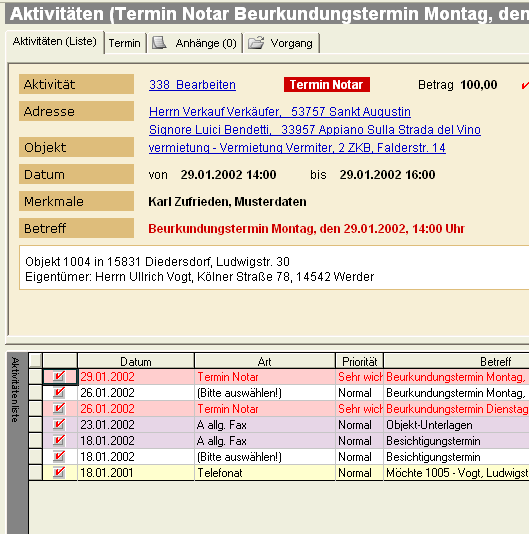
Task: Select row marker for 18.01.2002 Bitte auswählen Besichtigungstermin row
Action: pyautogui.click(x=35, y=457)
